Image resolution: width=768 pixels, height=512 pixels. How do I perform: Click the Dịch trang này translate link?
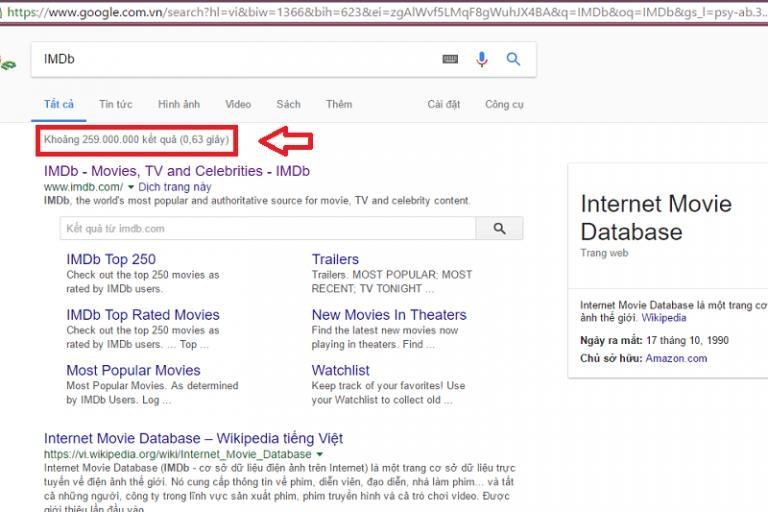click(x=175, y=187)
